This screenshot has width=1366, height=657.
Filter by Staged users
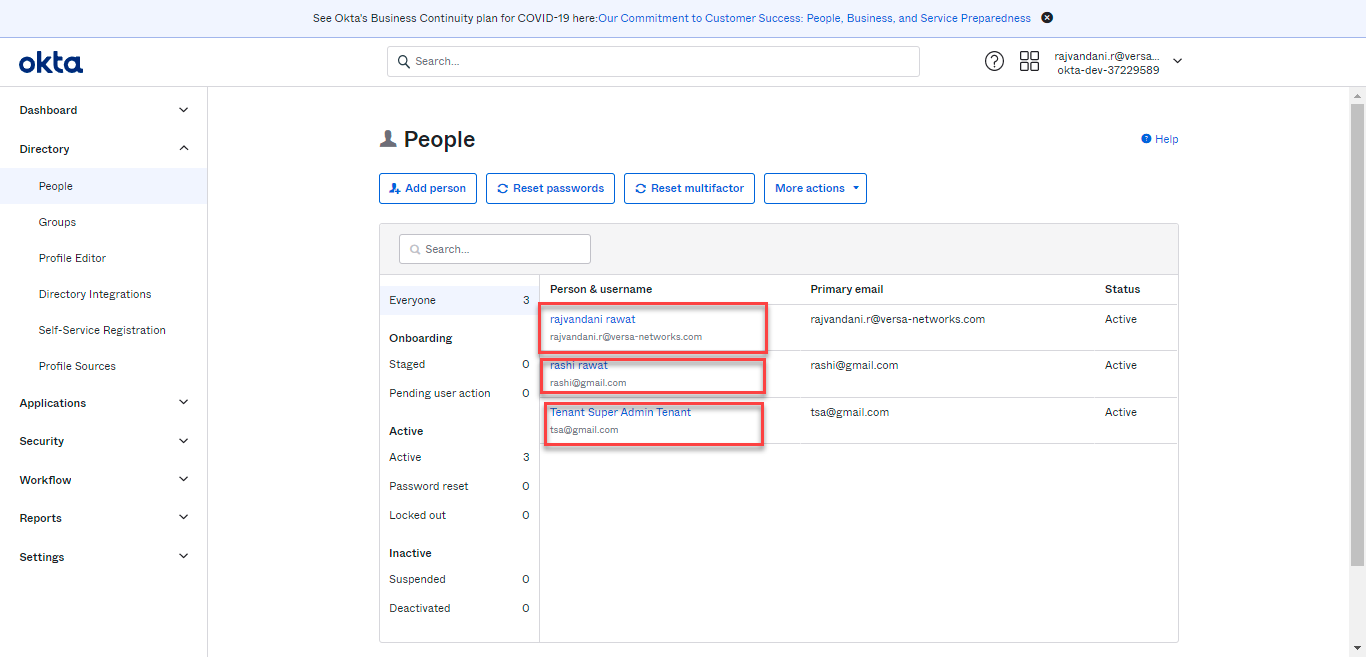[459, 364]
